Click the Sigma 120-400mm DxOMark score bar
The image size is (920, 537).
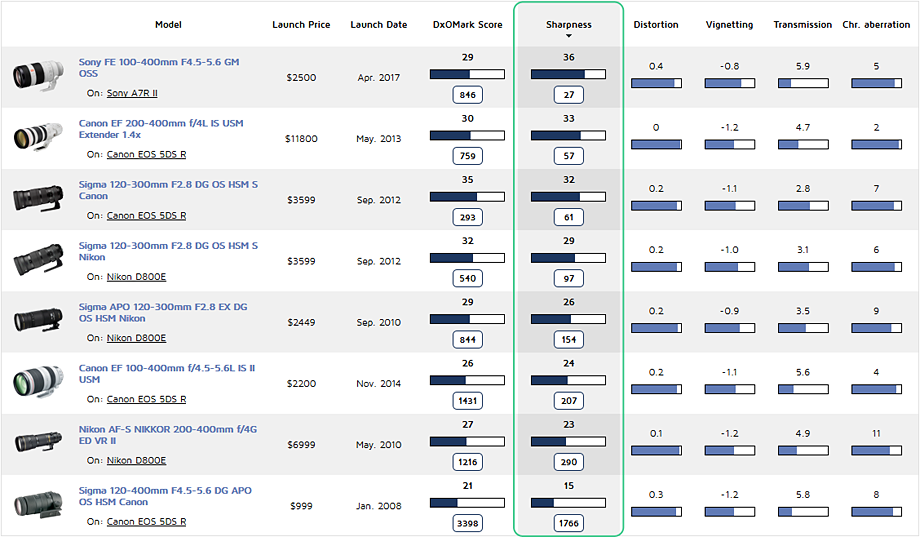coord(467,502)
